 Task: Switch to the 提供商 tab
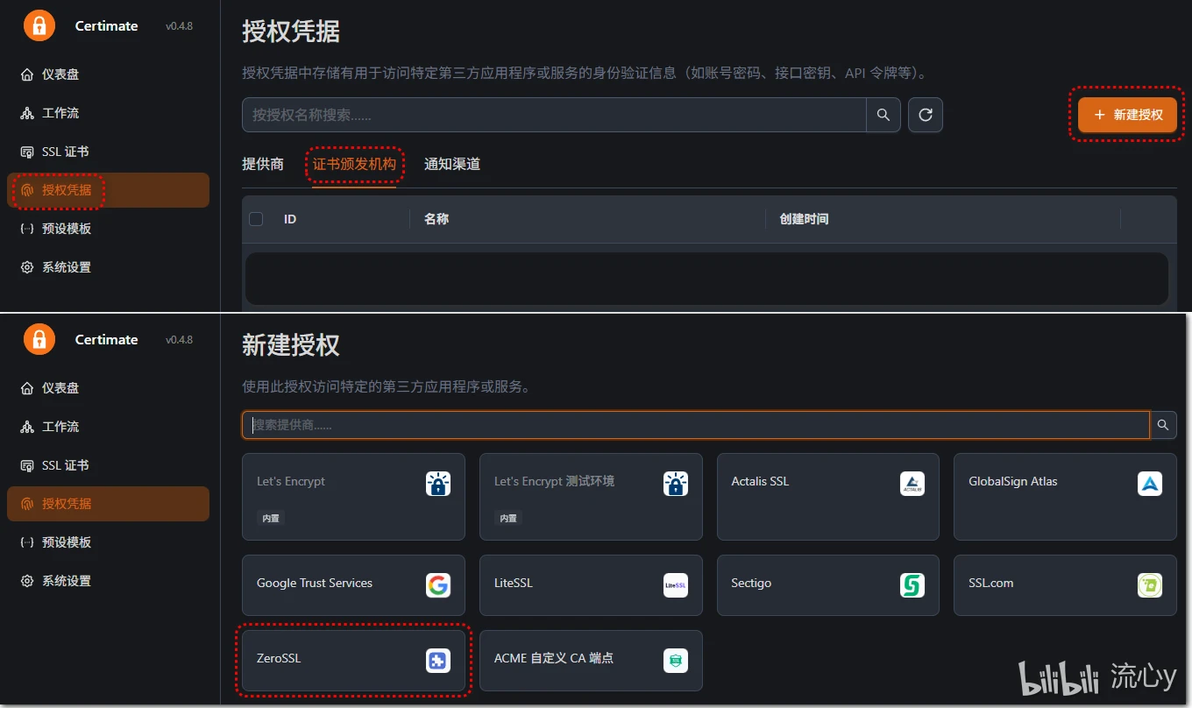[x=263, y=164]
